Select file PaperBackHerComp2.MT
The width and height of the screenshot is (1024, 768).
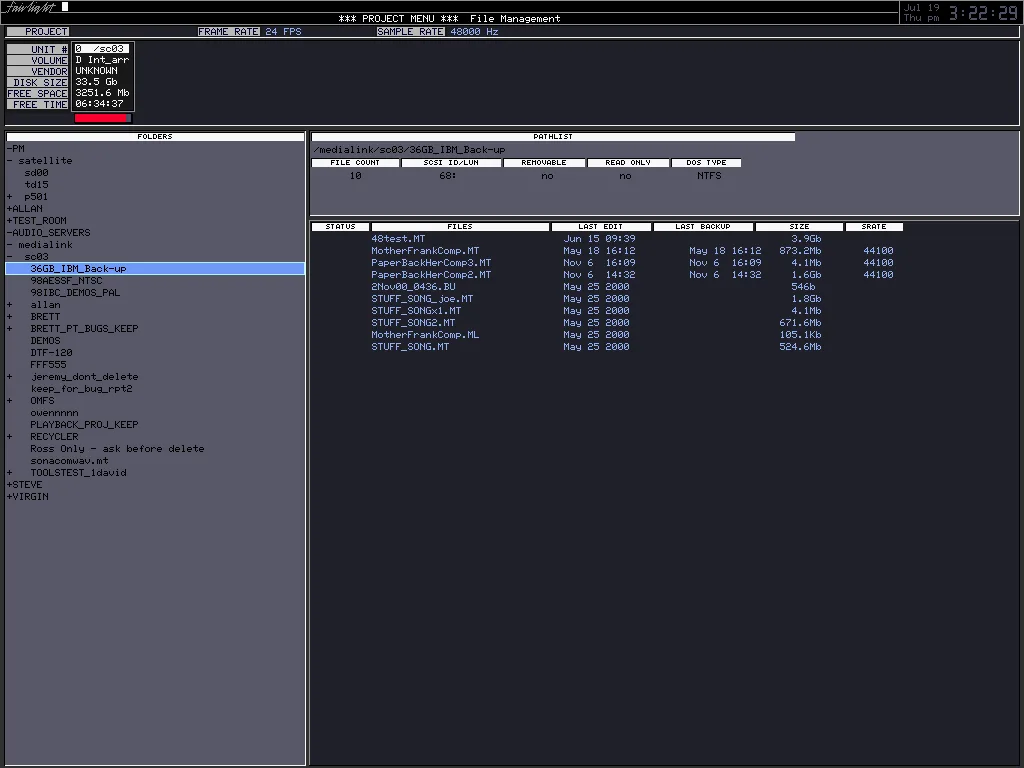[431, 275]
